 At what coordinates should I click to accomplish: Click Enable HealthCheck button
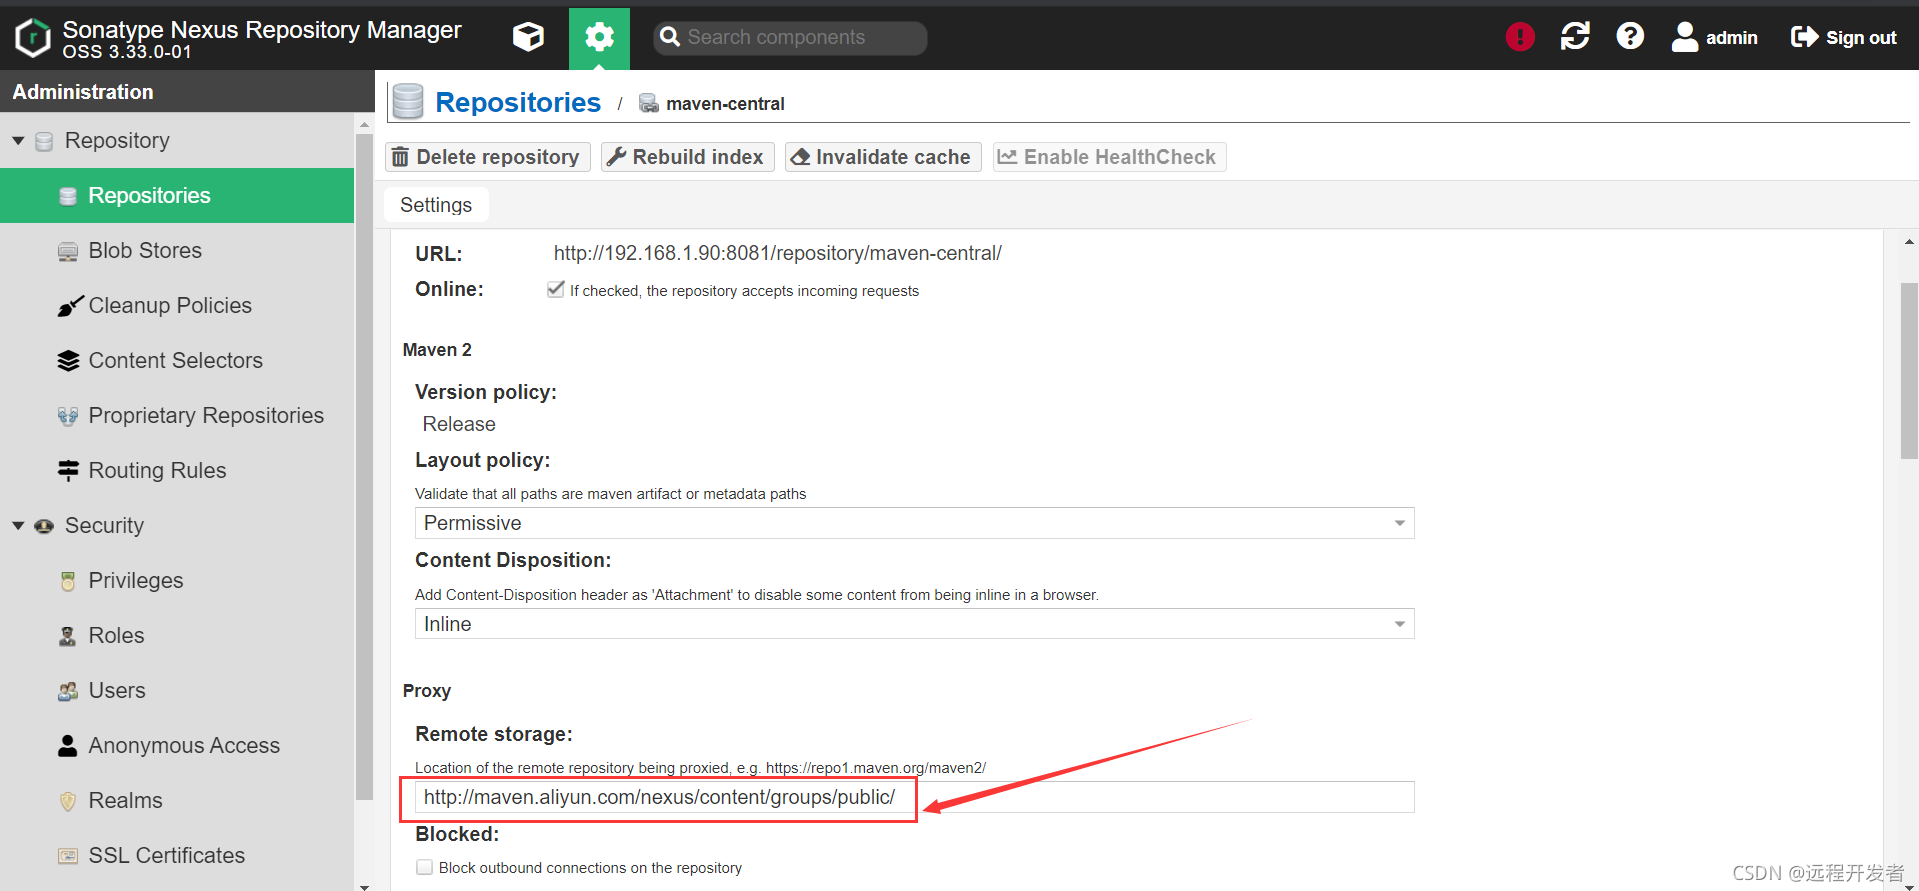point(1109,157)
